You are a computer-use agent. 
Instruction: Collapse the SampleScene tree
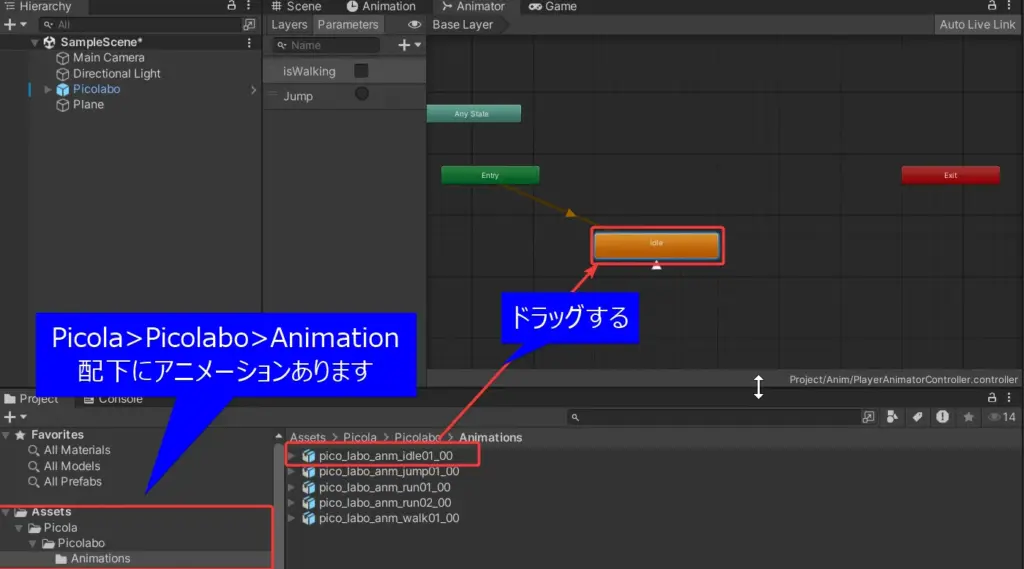[x=35, y=42]
